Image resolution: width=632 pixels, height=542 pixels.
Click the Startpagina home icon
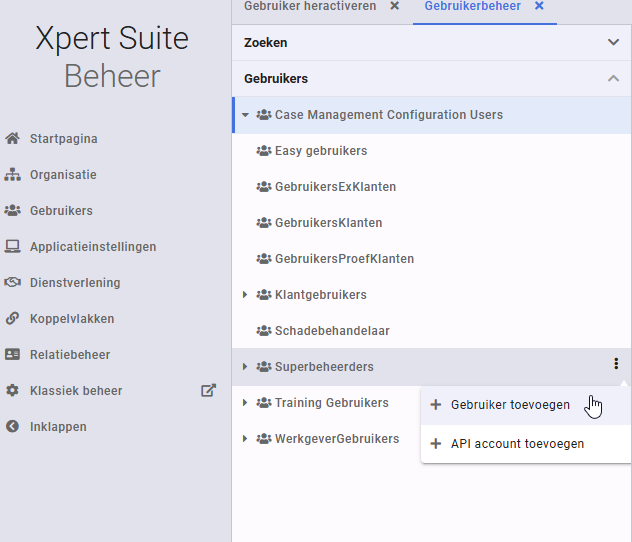click(x=12, y=138)
